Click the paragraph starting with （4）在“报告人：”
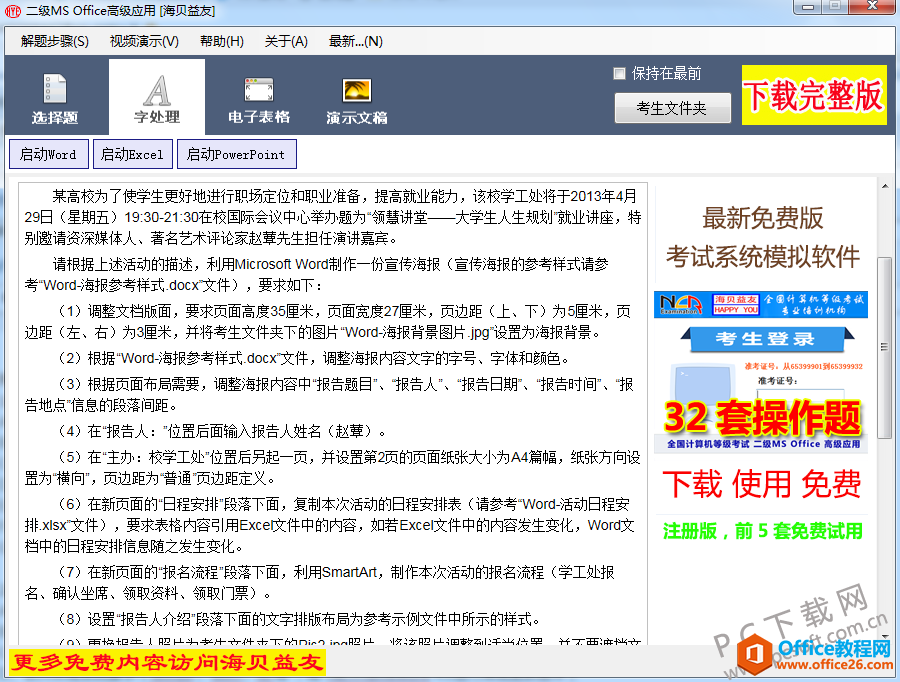 223,431
